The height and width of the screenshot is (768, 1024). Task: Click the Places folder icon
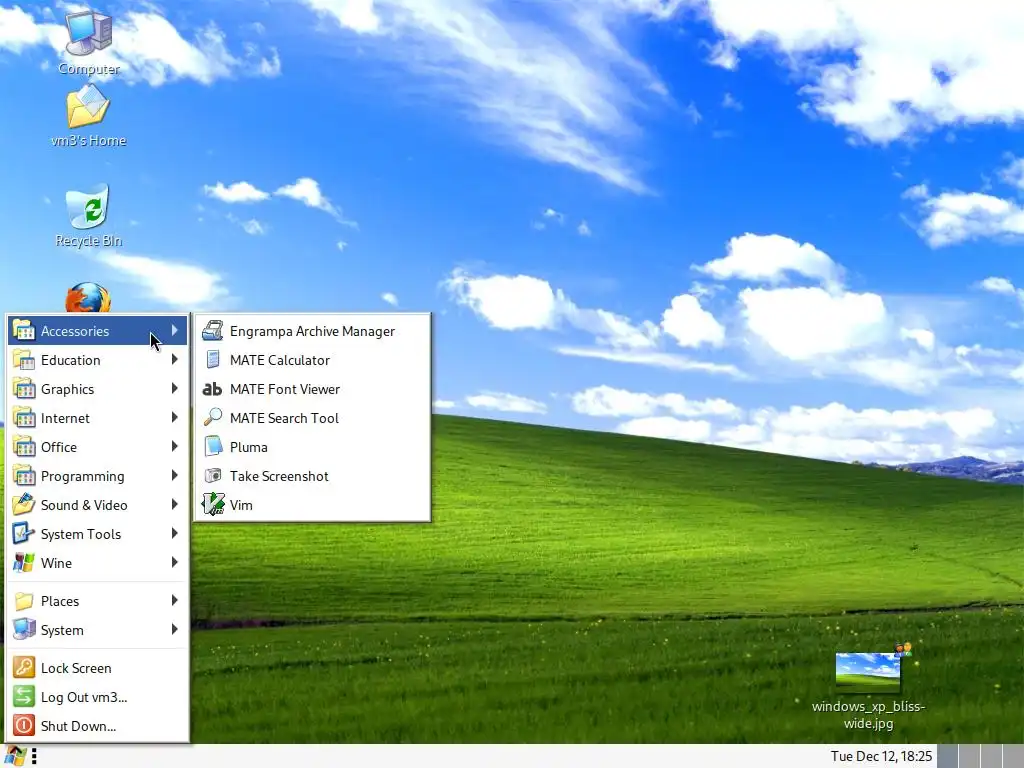coord(24,601)
